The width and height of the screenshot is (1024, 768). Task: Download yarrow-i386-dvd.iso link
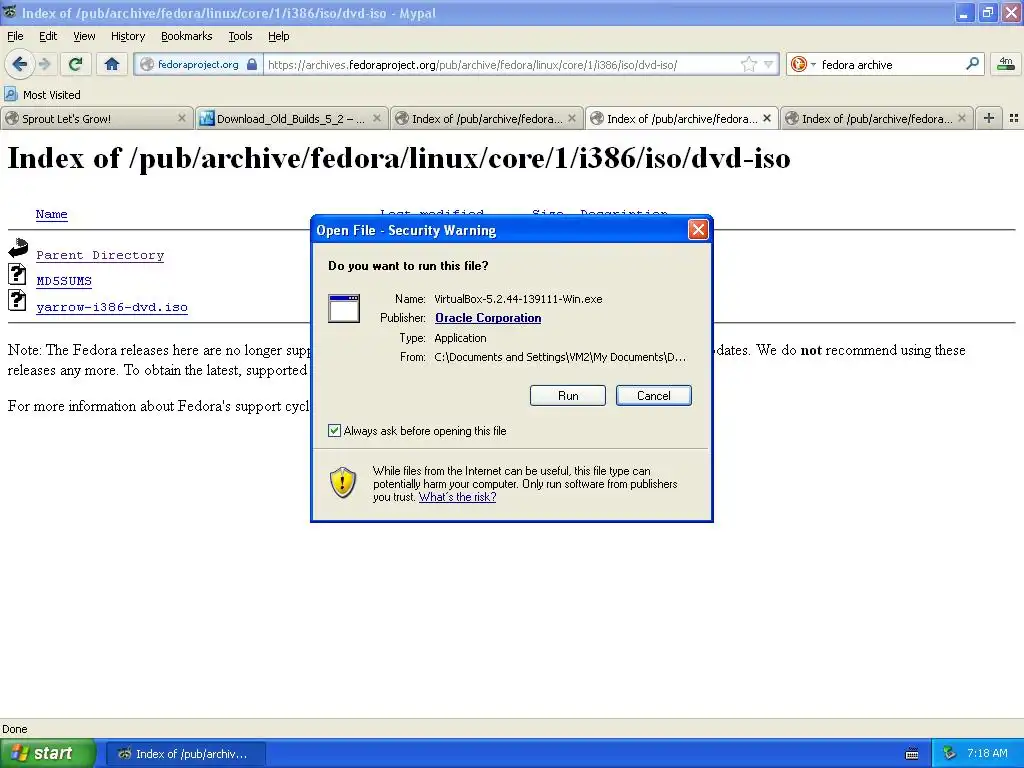click(x=112, y=308)
